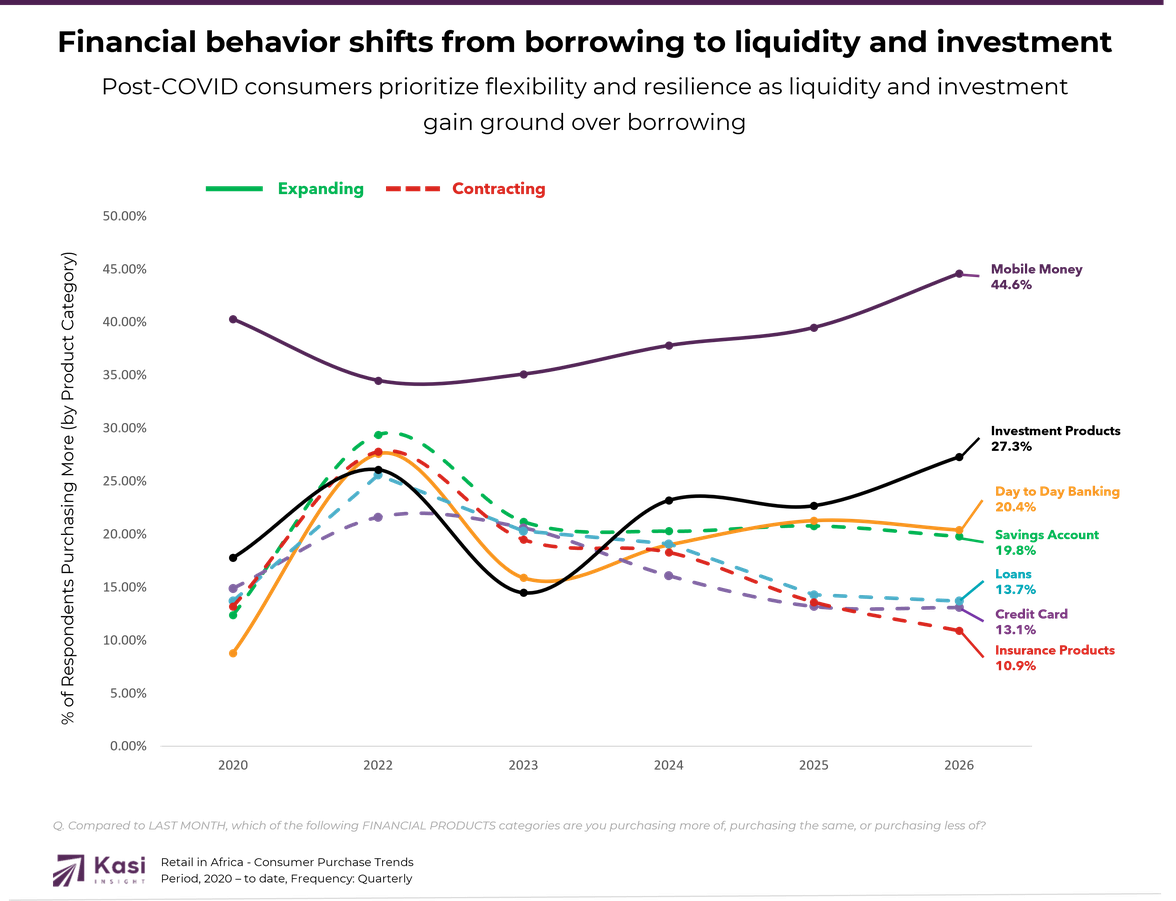1176x901 pixels.
Task: Select the Contracting legend label
Action: 498,188
